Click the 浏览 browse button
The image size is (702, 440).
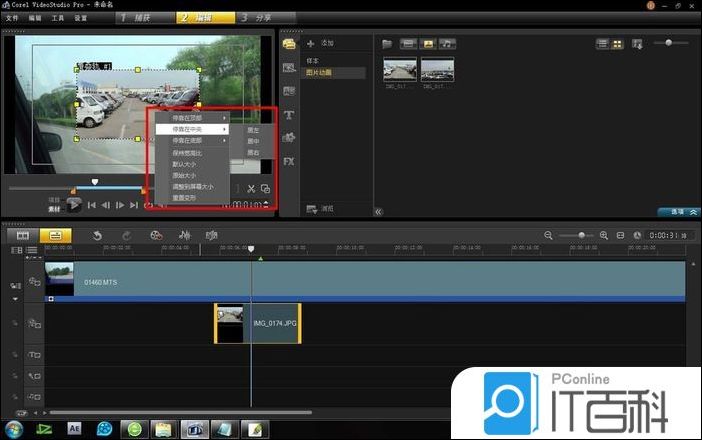pos(321,208)
